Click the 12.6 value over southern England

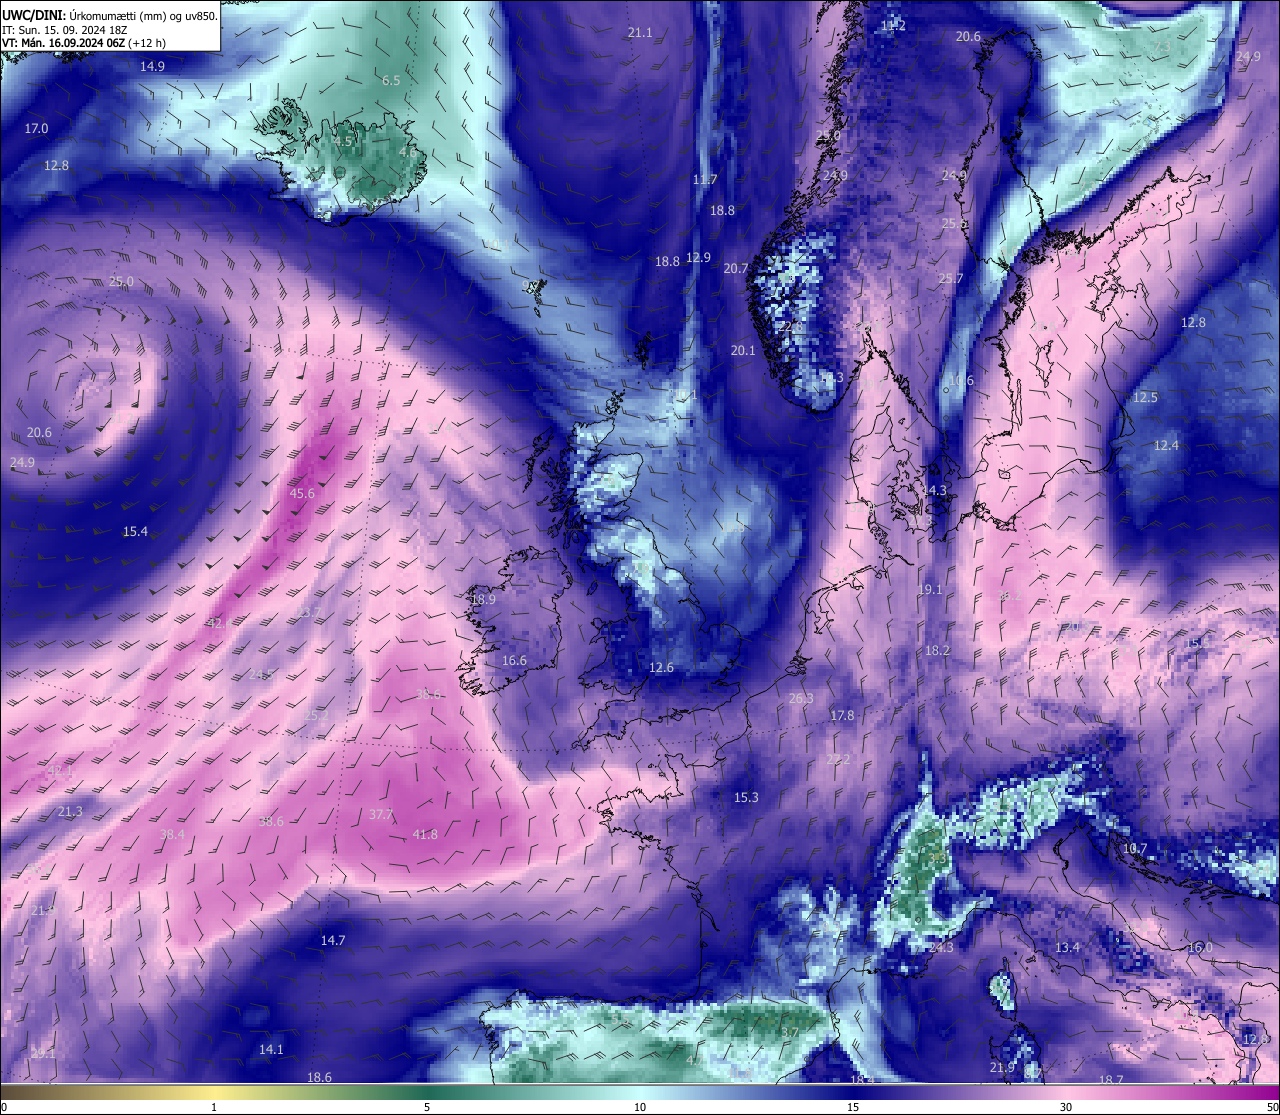[x=661, y=667]
